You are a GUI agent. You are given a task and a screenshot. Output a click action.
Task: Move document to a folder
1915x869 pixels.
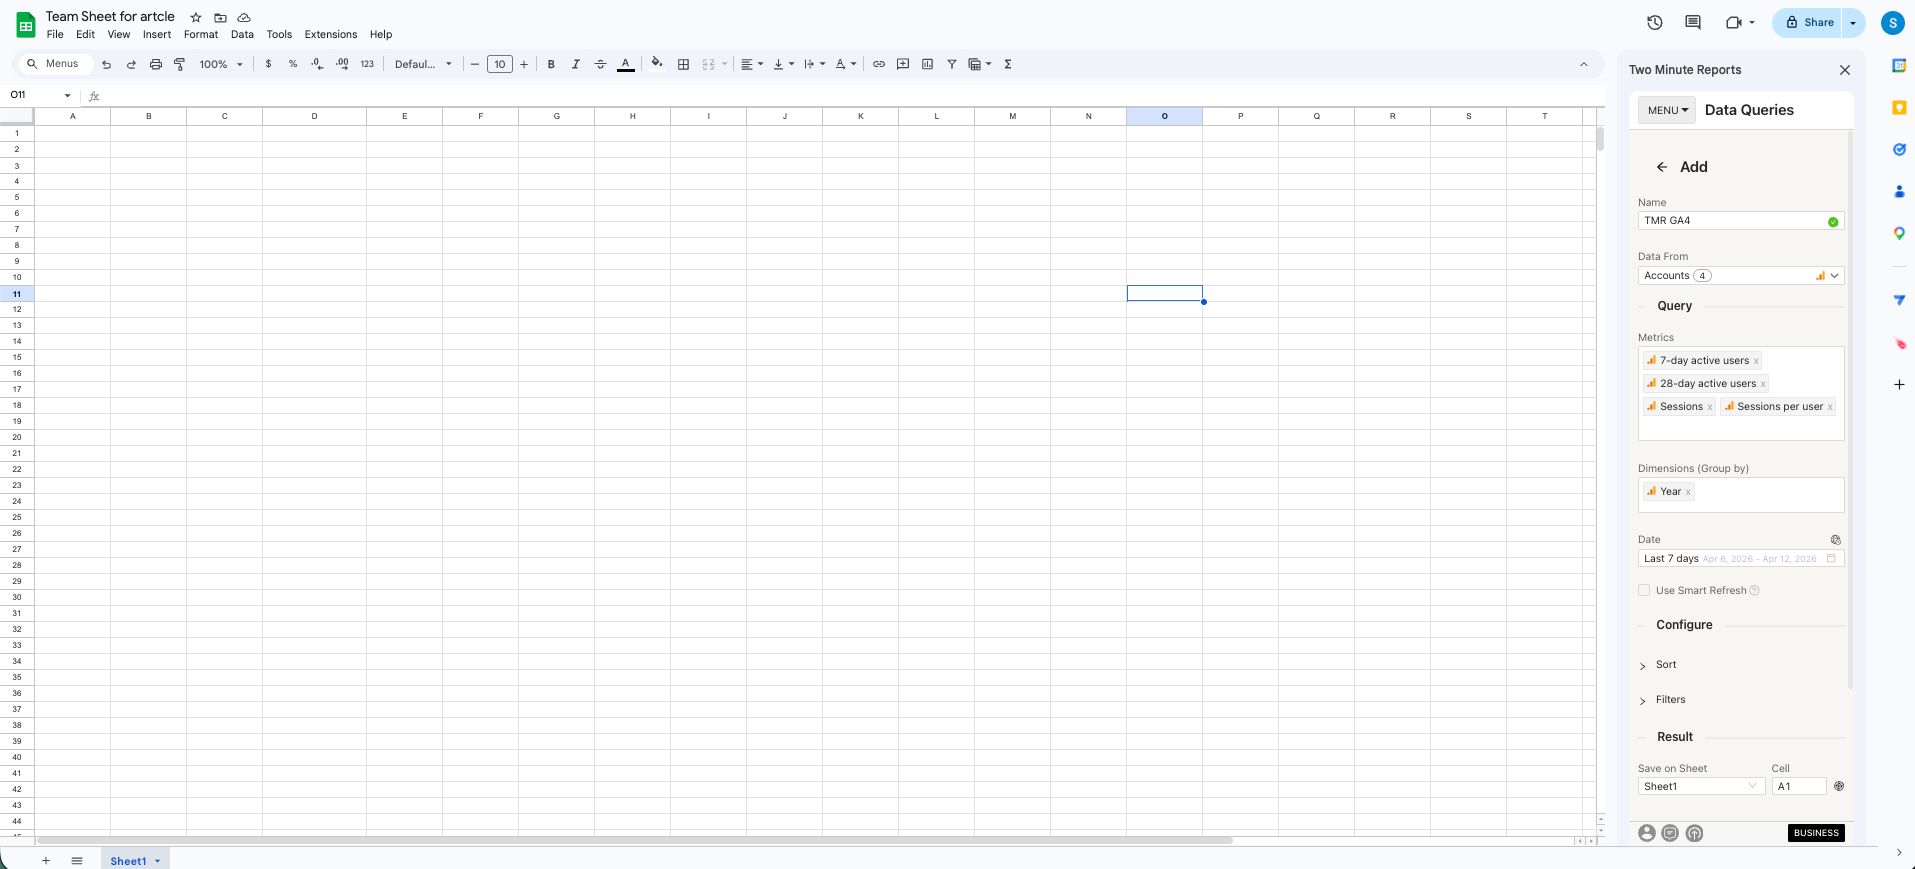click(x=220, y=17)
